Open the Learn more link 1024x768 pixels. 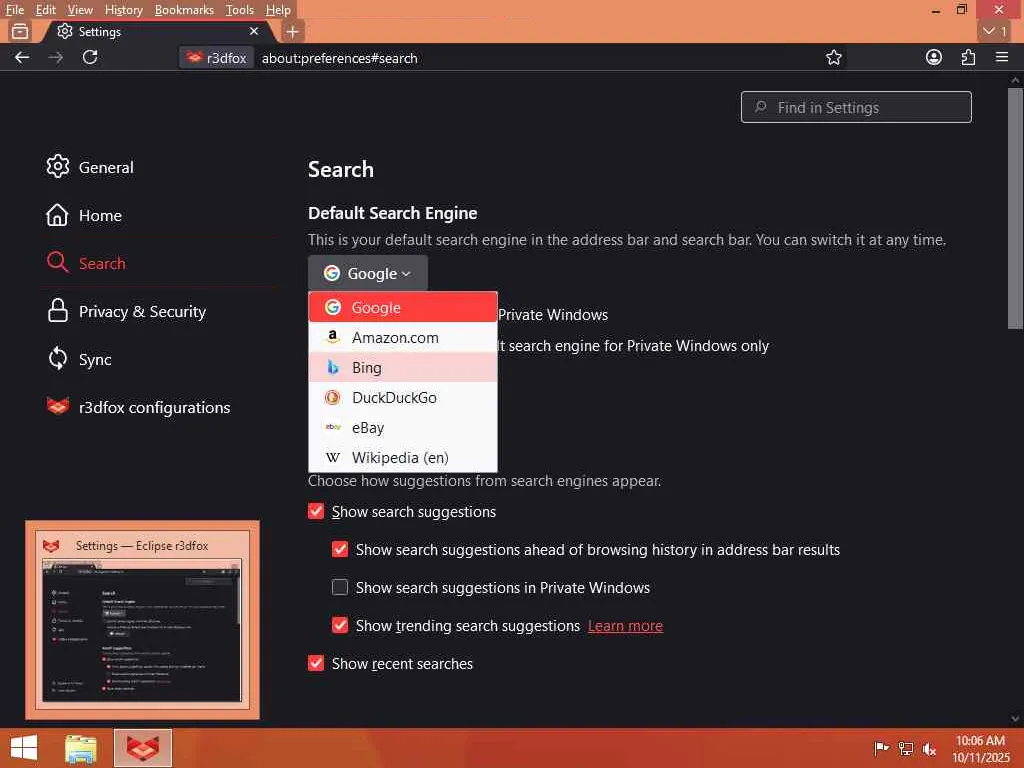(625, 626)
